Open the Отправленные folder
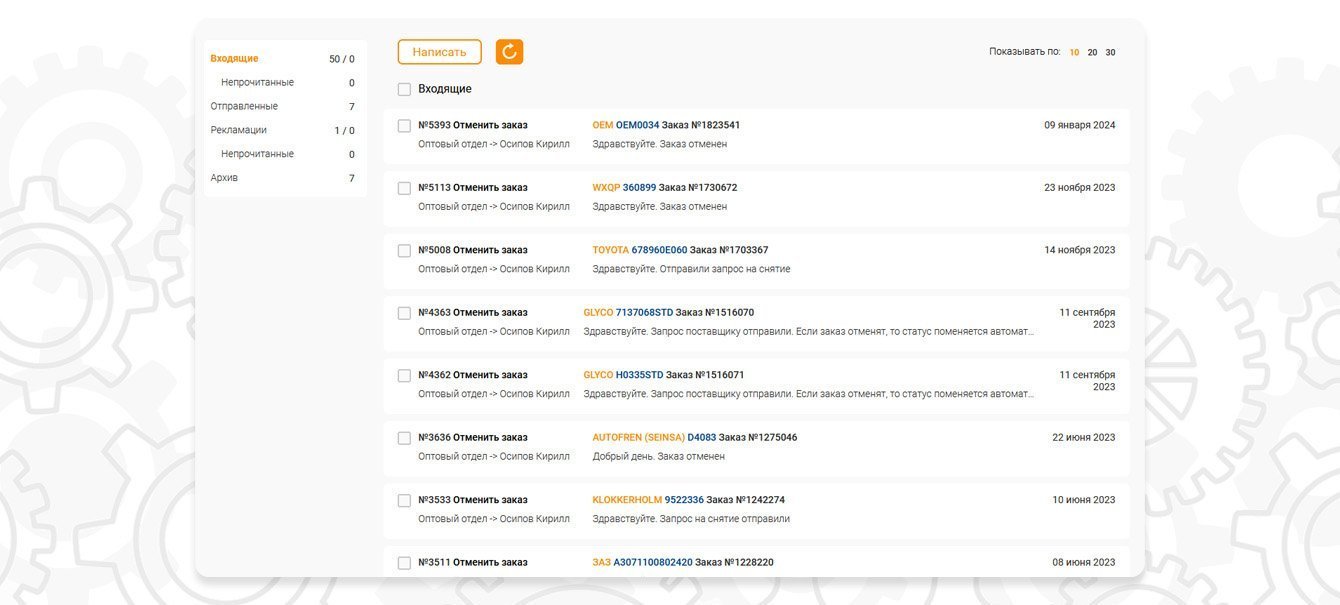The width and height of the screenshot is (1340, 605). click(x=244, y=106)
